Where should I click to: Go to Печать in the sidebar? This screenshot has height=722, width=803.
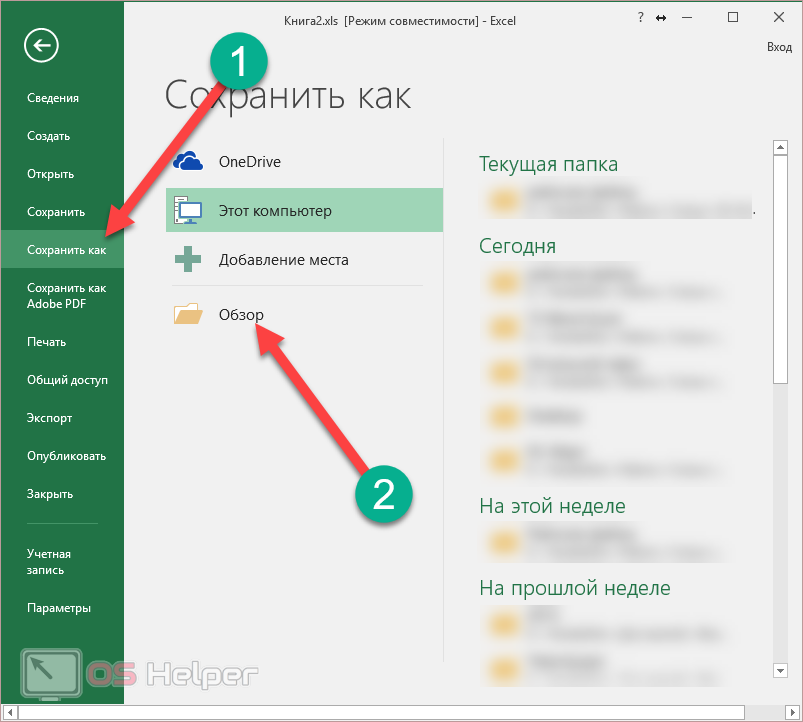pos(47,342)
